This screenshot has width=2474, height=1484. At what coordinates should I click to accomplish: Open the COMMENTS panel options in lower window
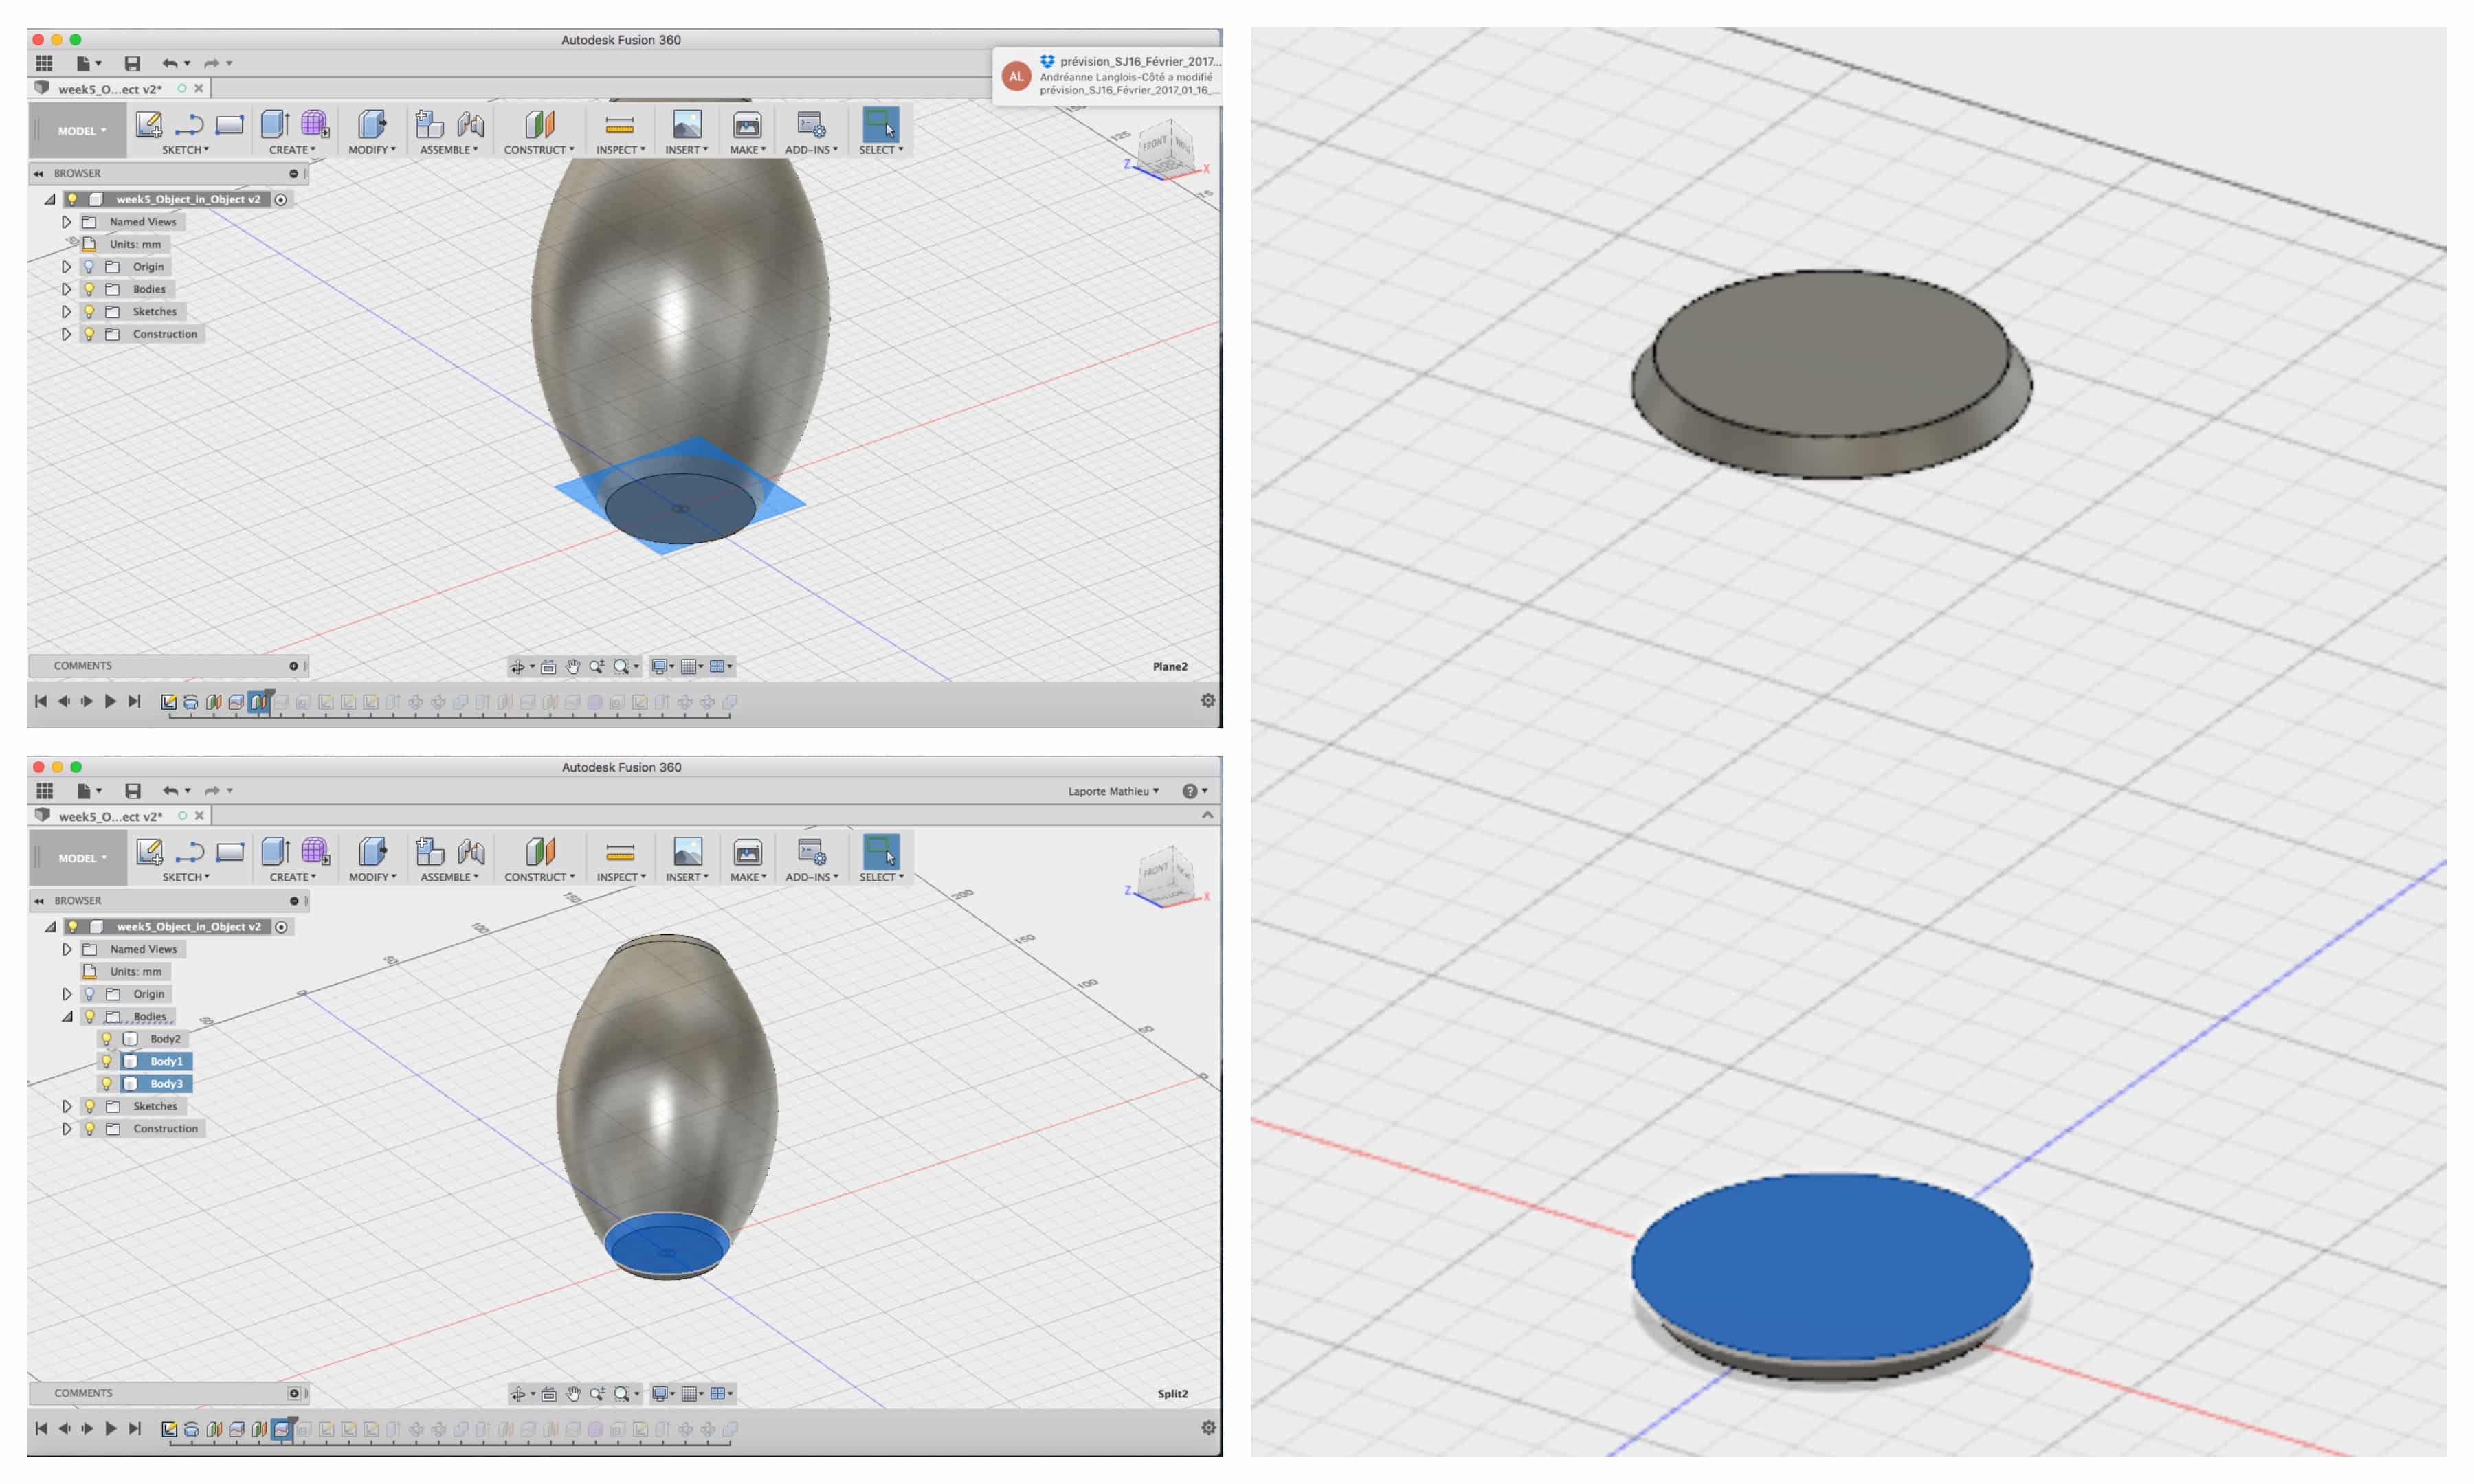coord(294,1392)
